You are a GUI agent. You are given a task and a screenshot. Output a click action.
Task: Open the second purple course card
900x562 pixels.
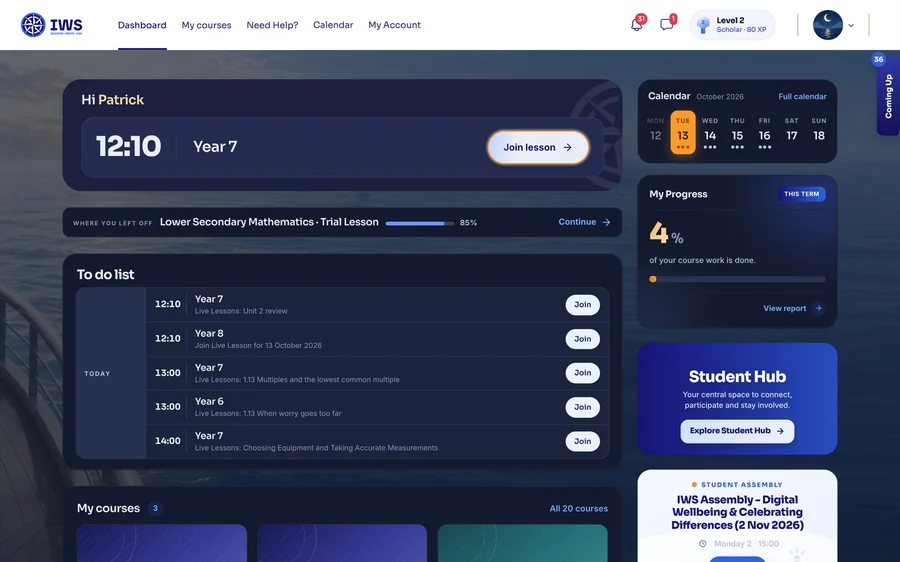pyautogui.click(x=342, y=543)
